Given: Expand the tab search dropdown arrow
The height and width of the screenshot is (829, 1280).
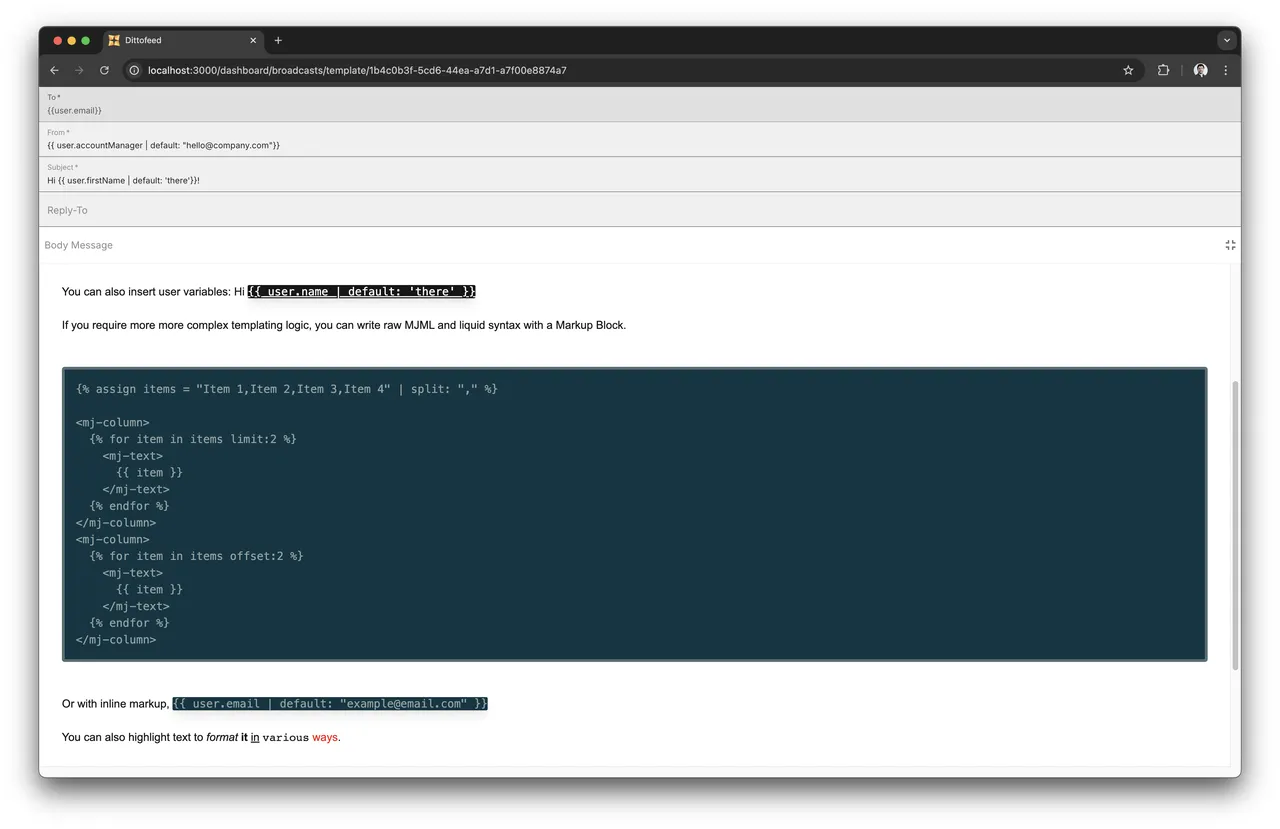Looking at the screenshot, I should [1226, 41].
